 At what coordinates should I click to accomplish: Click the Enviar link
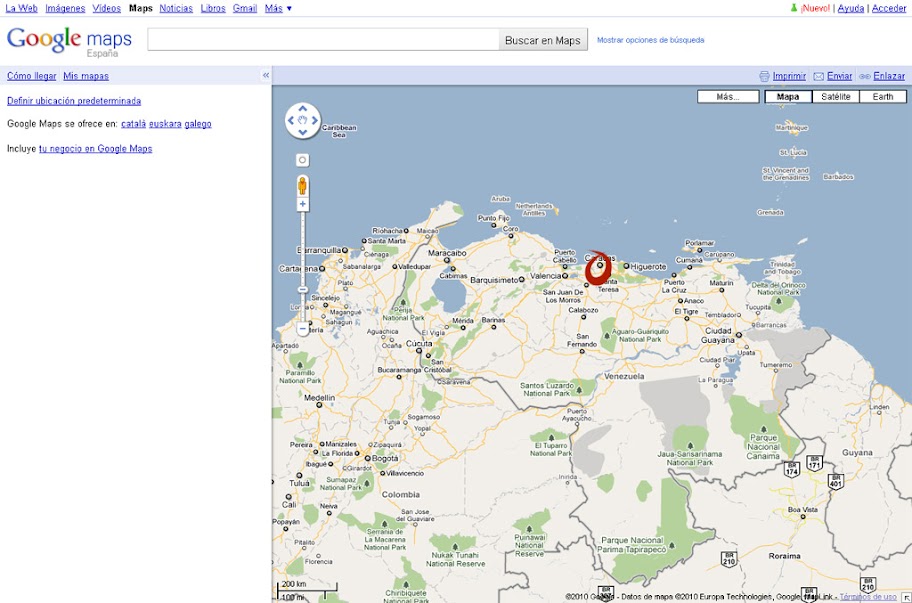tap(839, 76)
